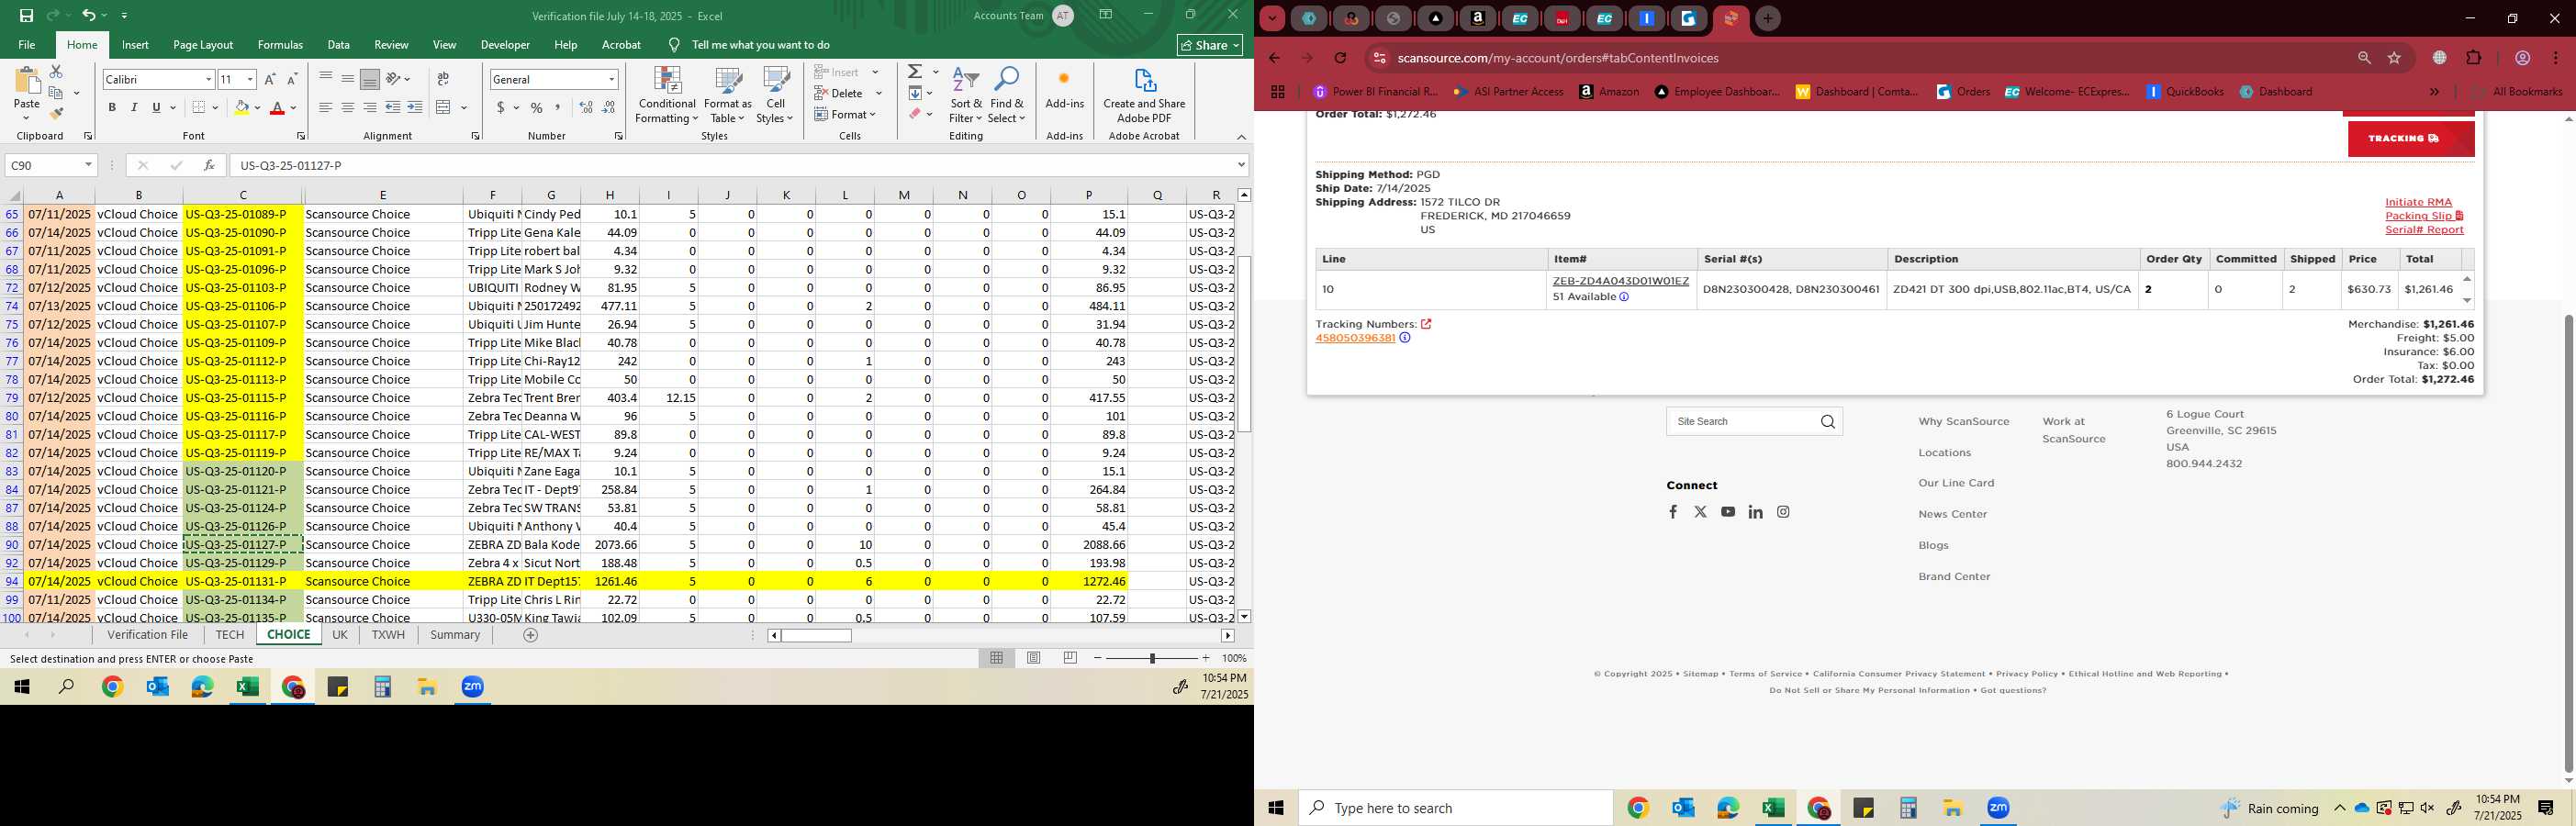Increase font size with the large A icon
Screen dimensions: 2576x826
click(x=270, y=79)
